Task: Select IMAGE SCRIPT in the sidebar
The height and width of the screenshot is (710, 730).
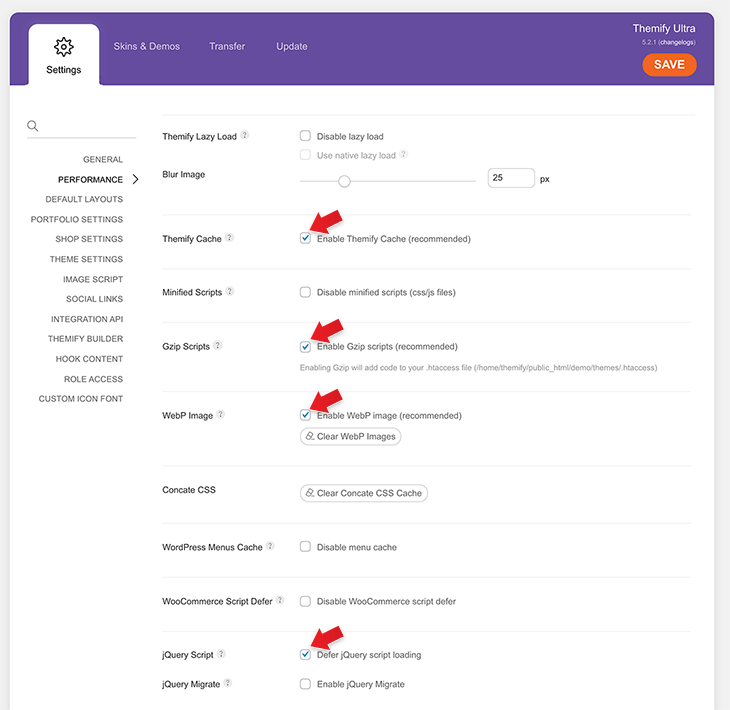Action: (93, 279)
